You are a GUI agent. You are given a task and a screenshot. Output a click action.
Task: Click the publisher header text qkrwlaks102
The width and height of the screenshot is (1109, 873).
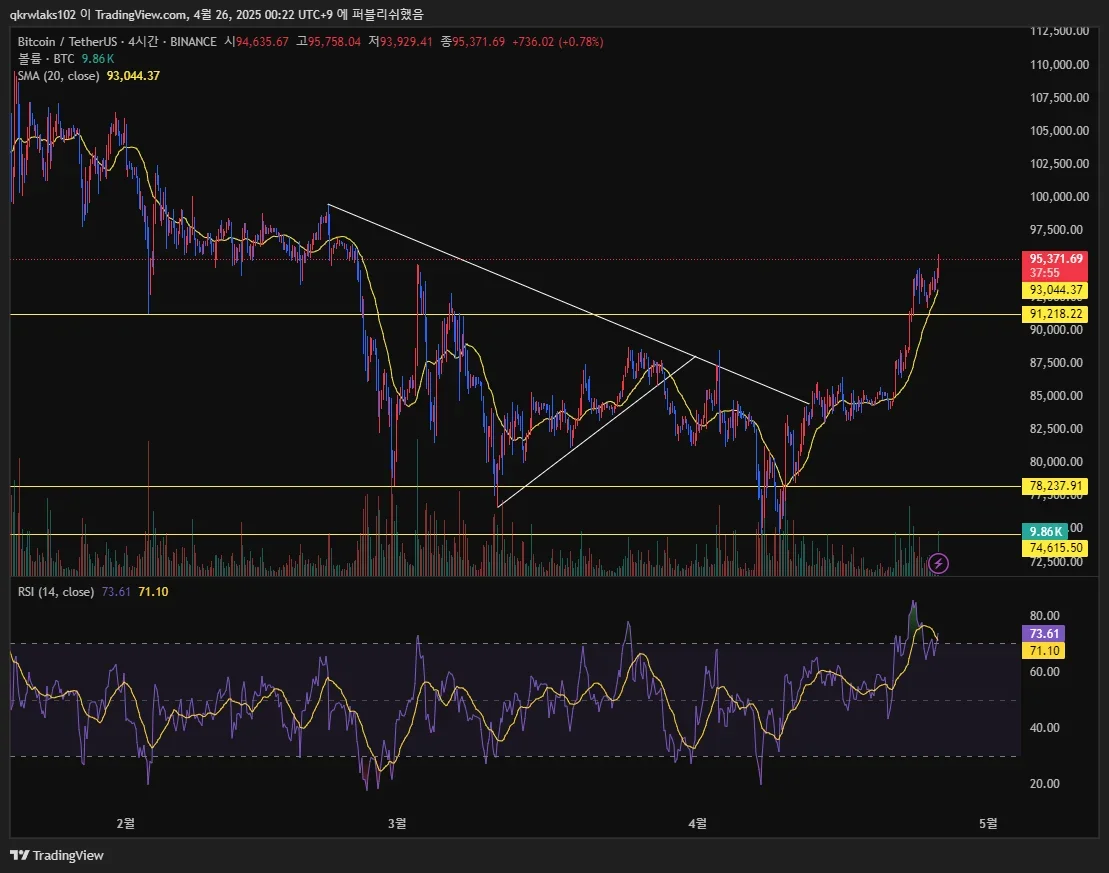click(x=42, y=14)
